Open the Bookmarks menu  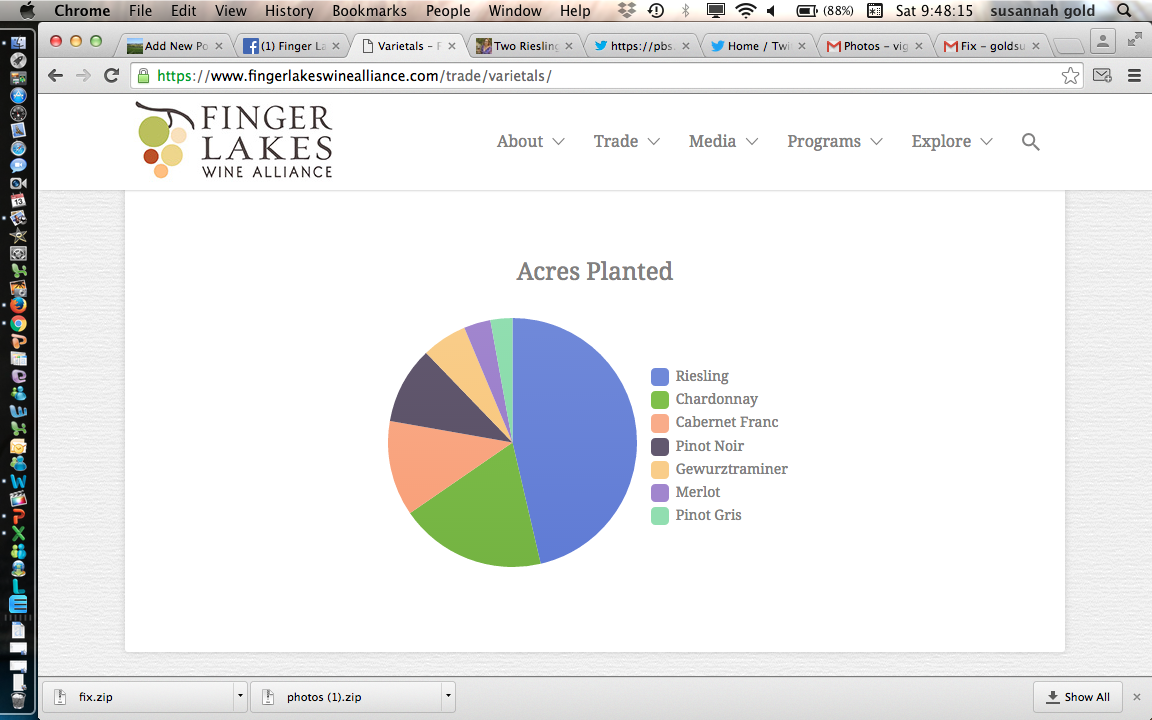[x=369, y=11]
